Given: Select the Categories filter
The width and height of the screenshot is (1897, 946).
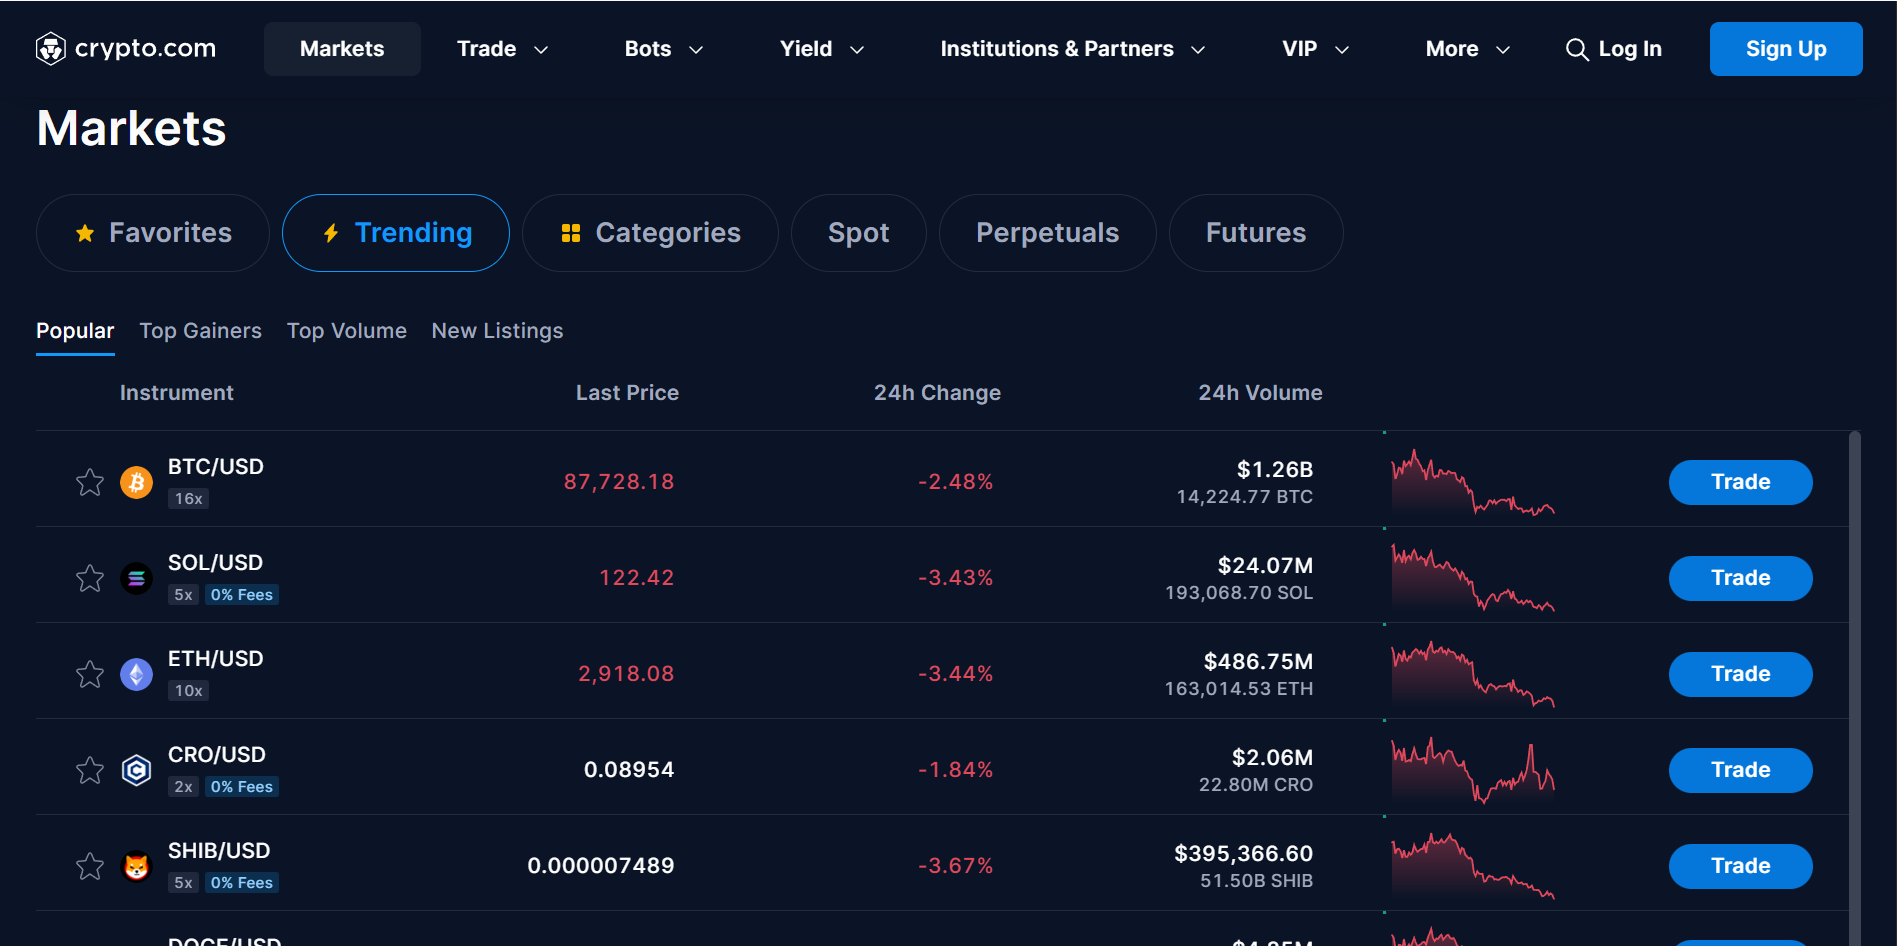Looking at the screenshot, I should point(650,233).
